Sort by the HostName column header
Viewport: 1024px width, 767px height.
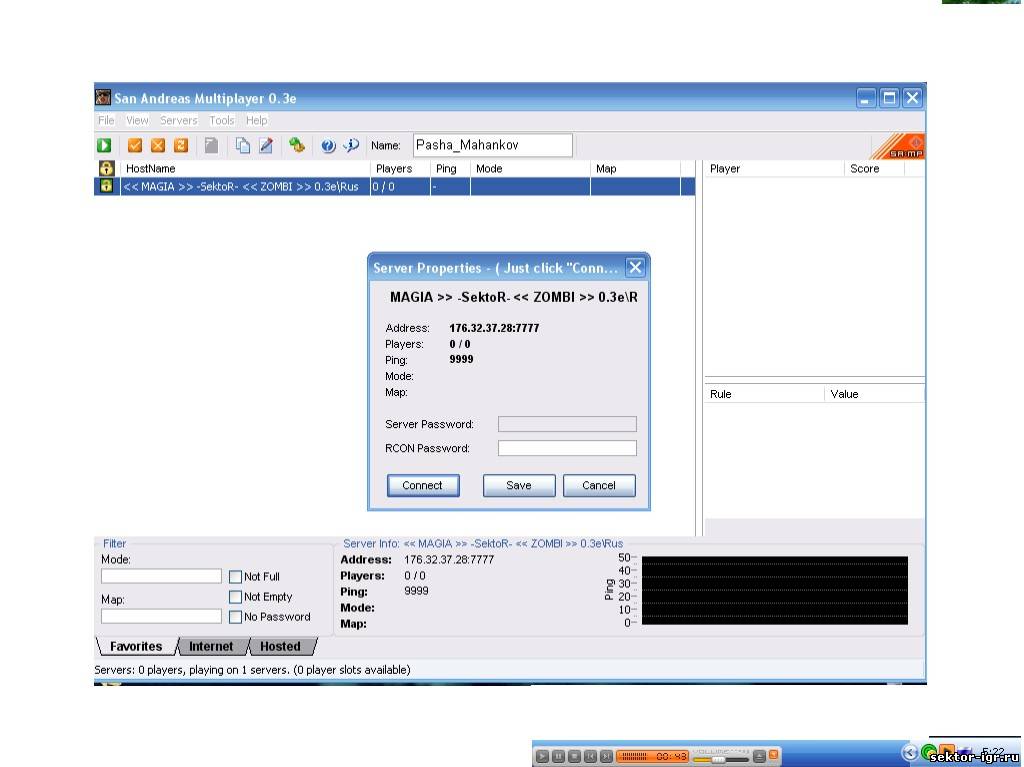[x=246, y=169]
